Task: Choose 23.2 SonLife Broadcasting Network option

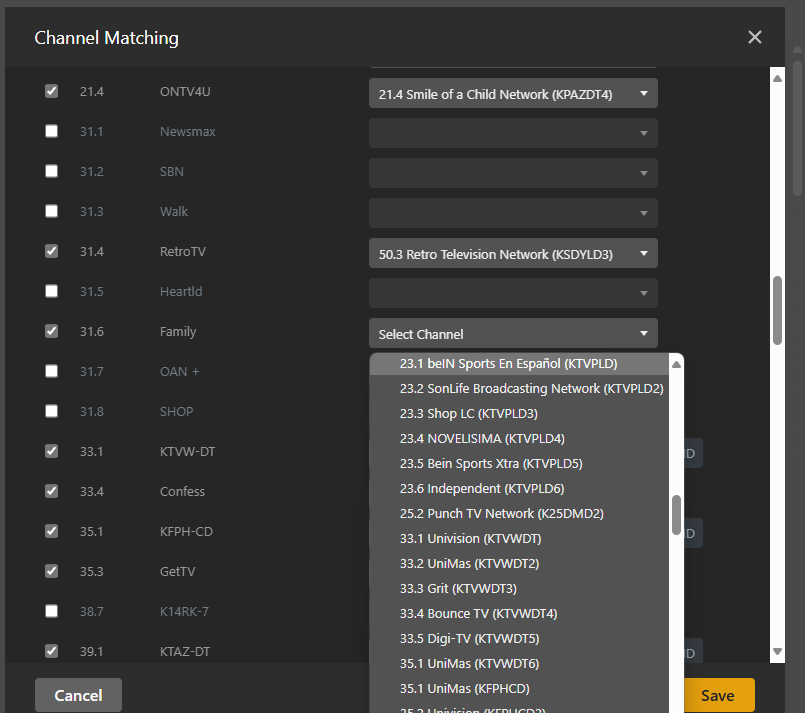Action: point(519,389)
